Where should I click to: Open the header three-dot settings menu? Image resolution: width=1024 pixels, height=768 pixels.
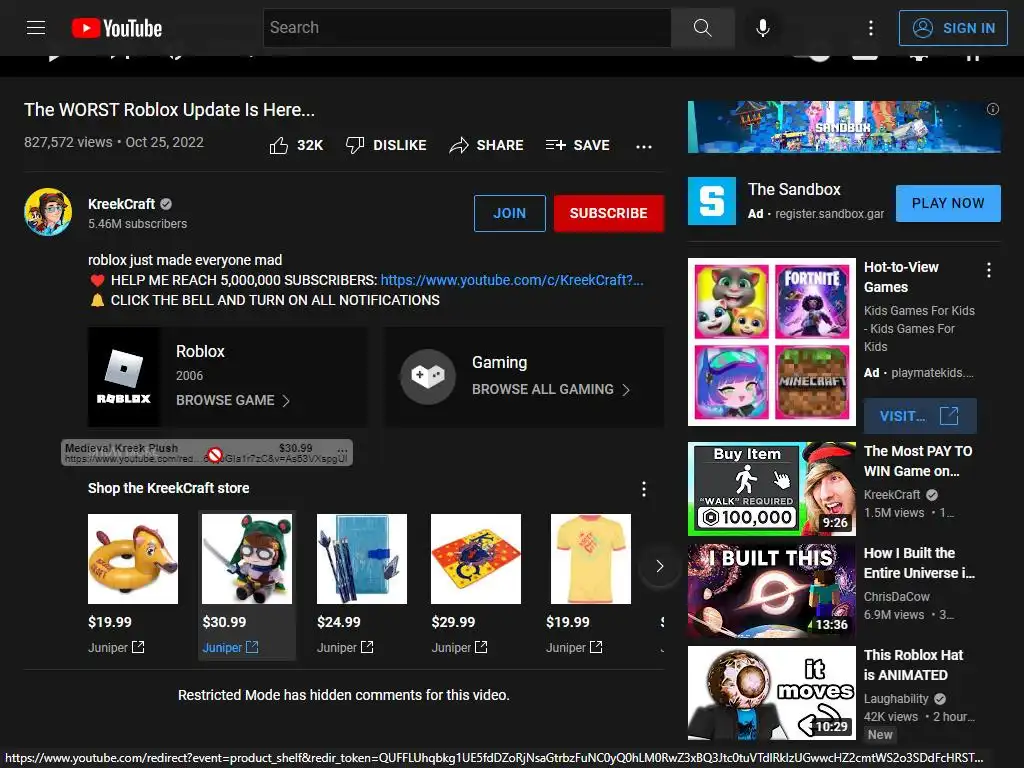pyautogui.click(x=871, y=27)
